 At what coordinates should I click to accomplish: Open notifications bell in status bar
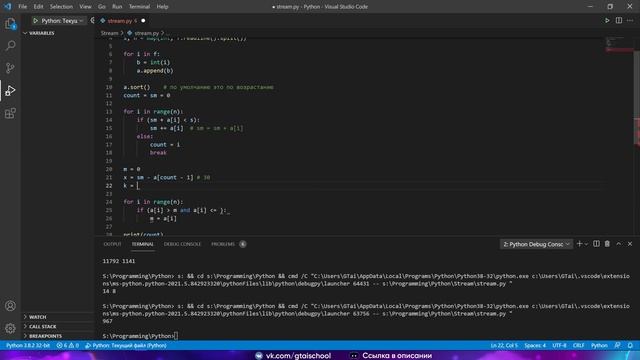(630, 345)
